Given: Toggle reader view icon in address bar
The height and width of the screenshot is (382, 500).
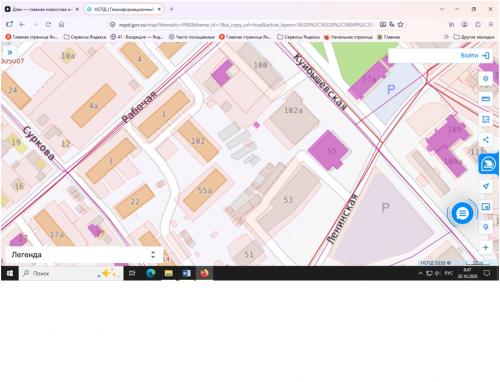Looking at the screenshot, I should [383, 24].
